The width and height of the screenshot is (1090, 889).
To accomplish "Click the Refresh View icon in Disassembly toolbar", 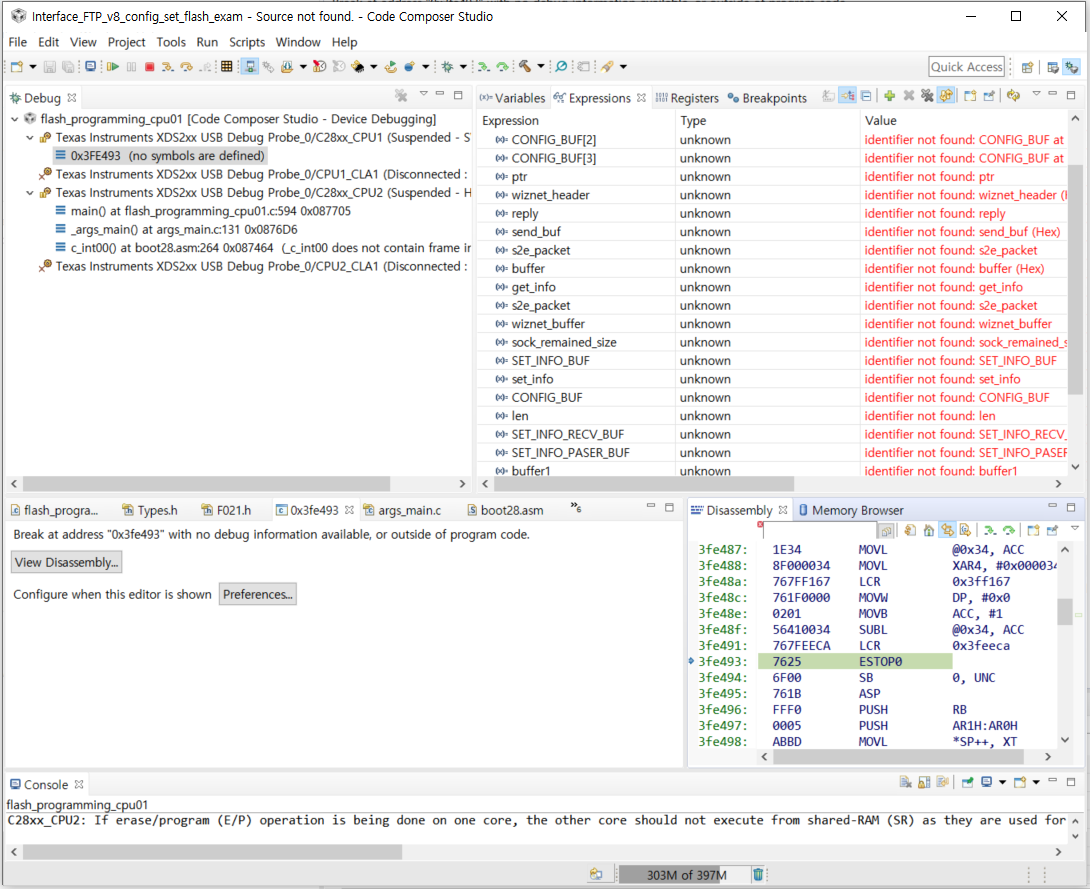I will click(x=911, y=530).
